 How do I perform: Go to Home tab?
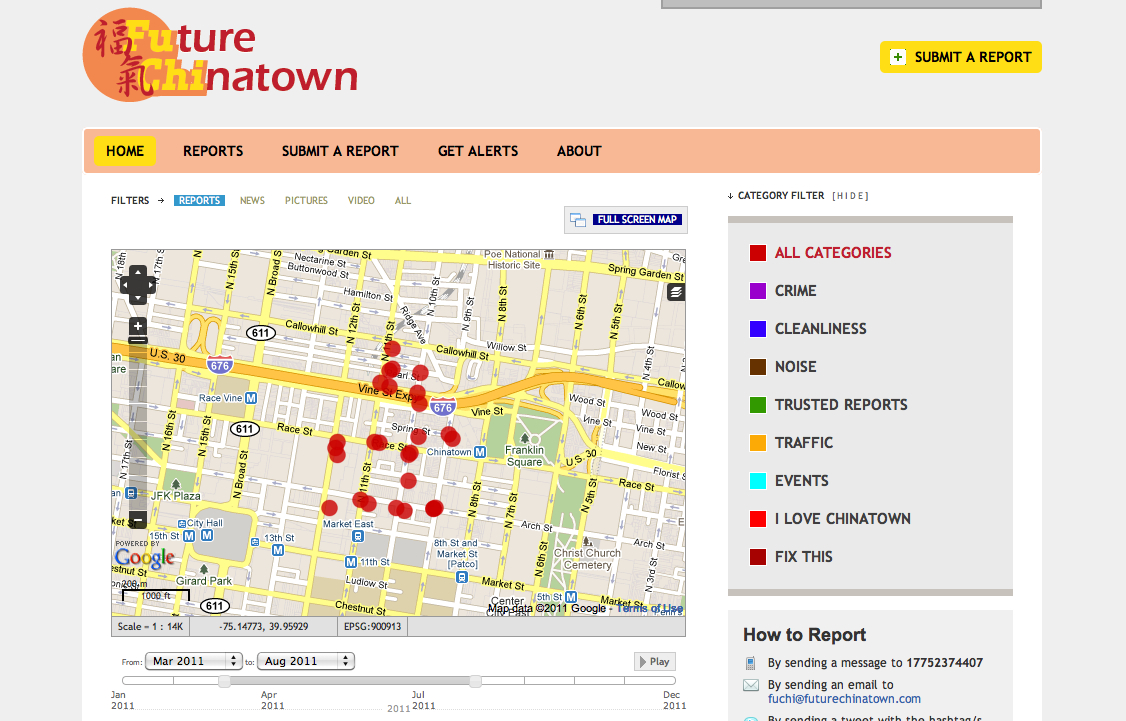click(x=125, y=151)
